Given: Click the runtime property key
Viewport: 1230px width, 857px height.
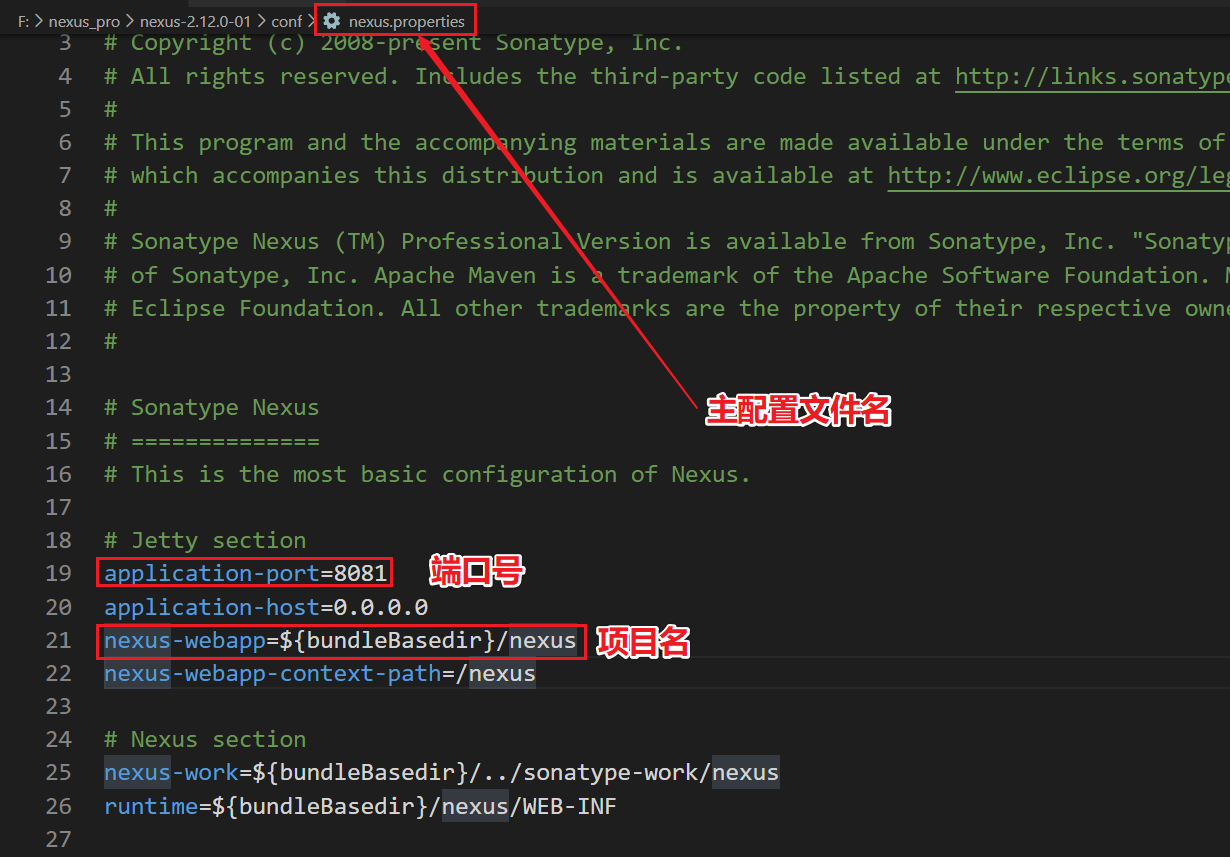Looking at the screenshot, I should (151, 805).
